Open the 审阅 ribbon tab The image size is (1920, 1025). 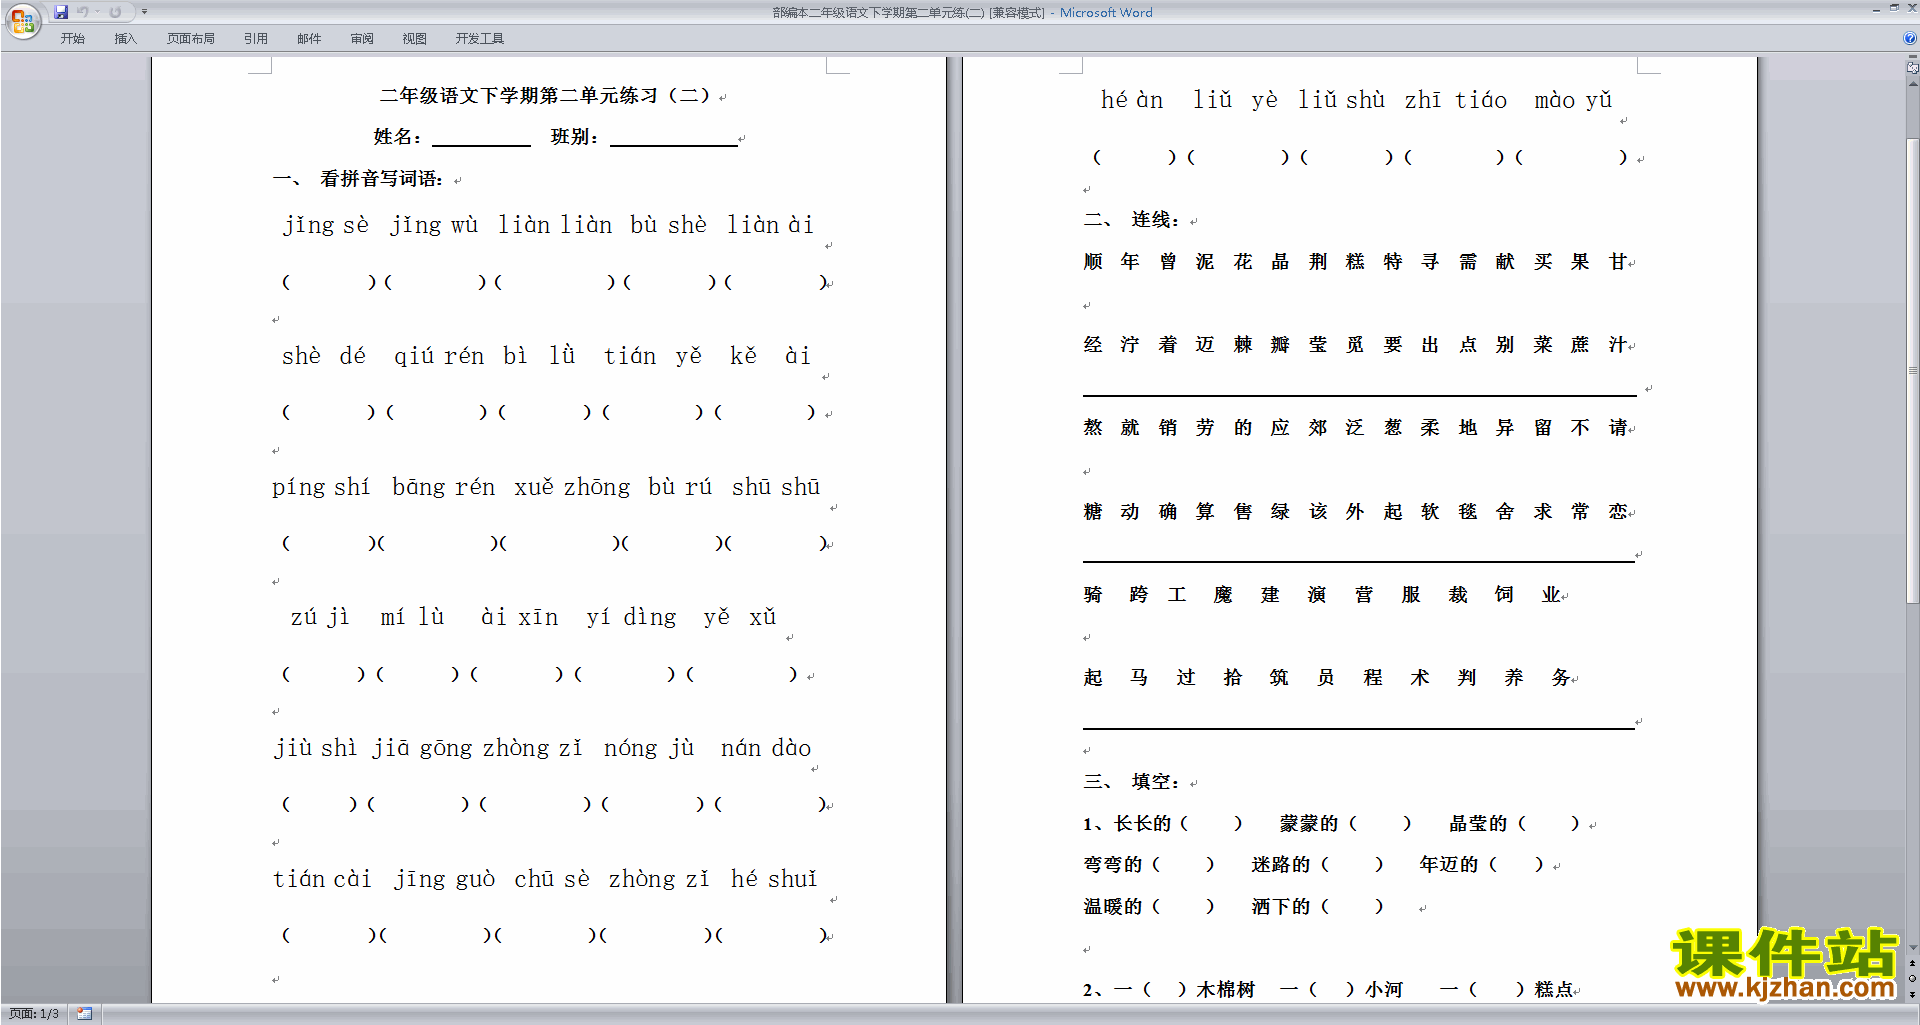362,39
